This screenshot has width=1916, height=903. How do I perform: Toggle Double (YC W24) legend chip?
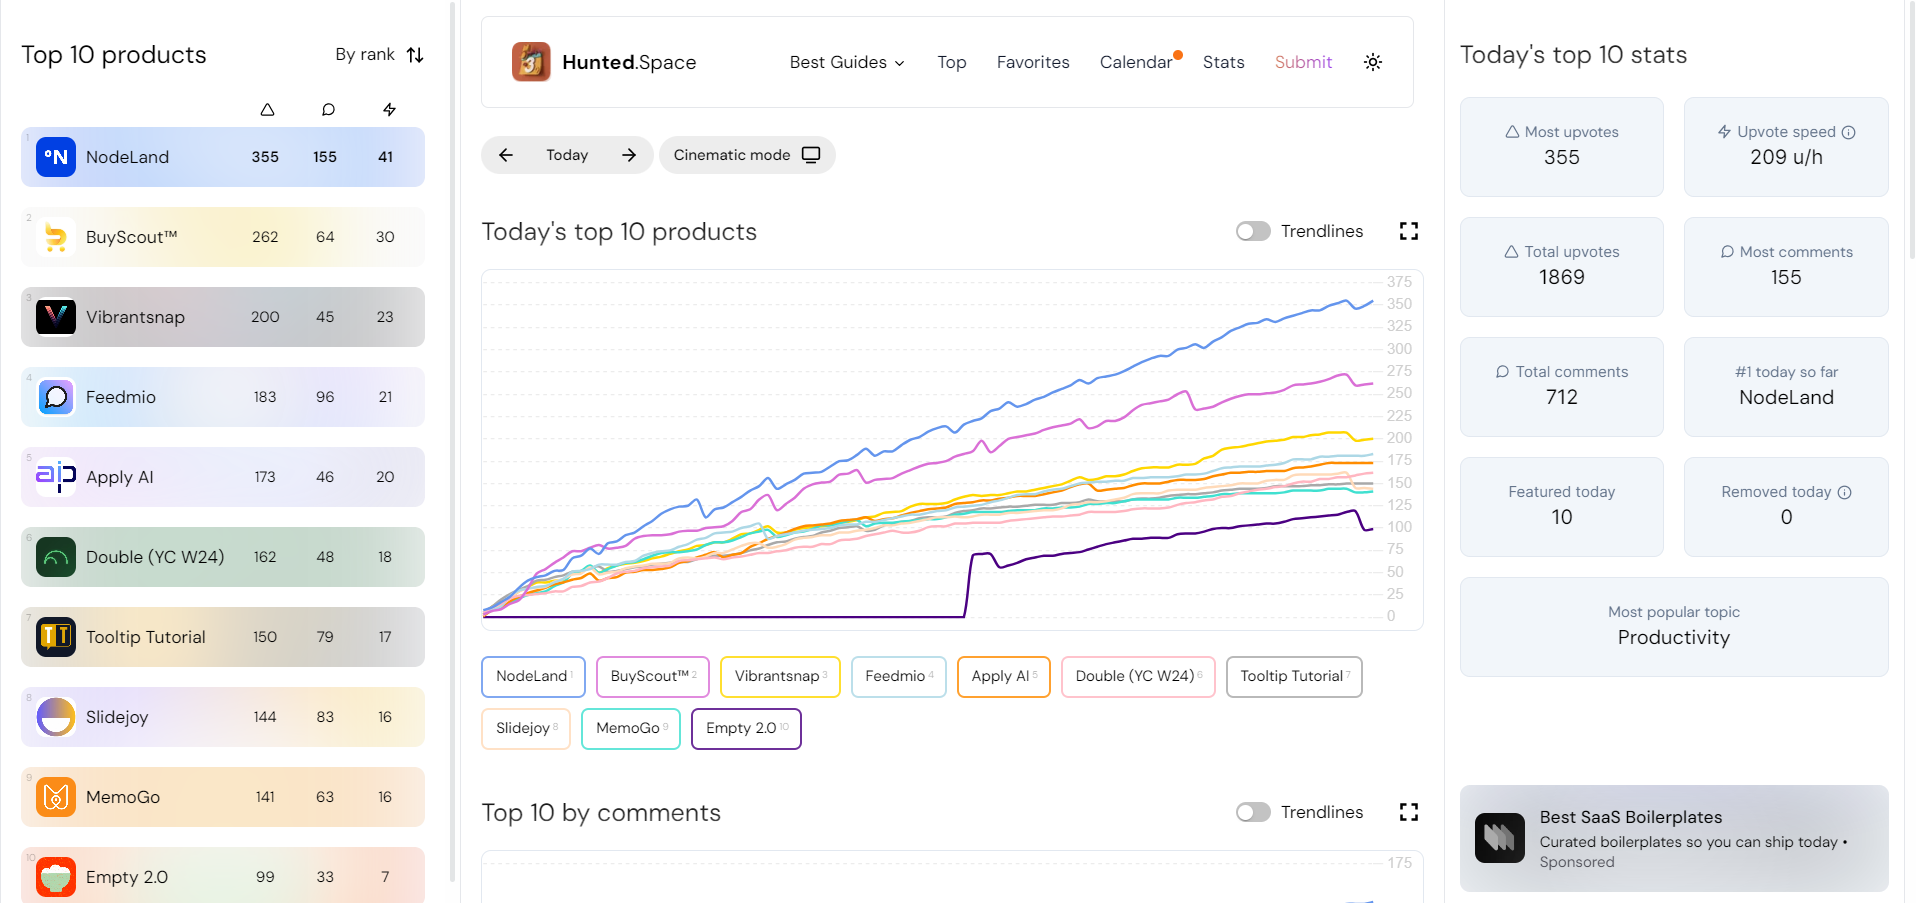(x=1138, y=676)
